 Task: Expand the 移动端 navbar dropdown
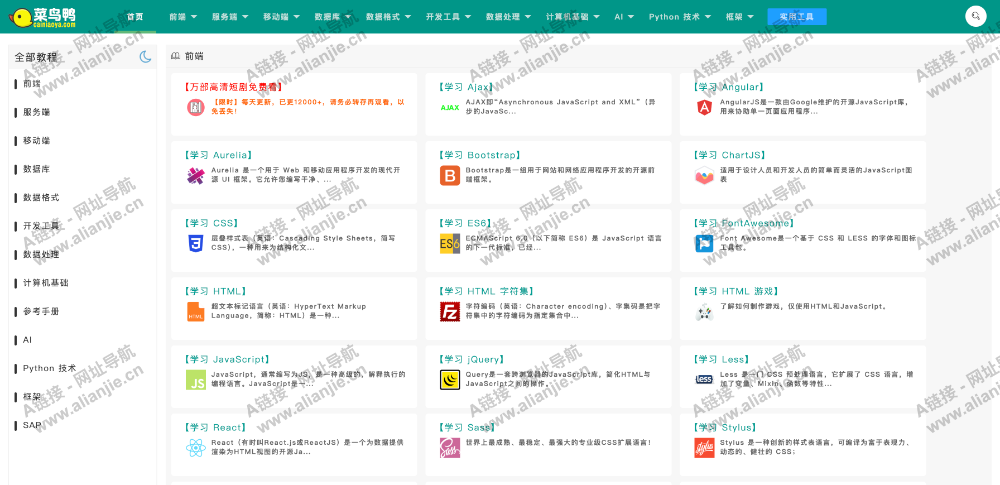[x=281, y=17]
